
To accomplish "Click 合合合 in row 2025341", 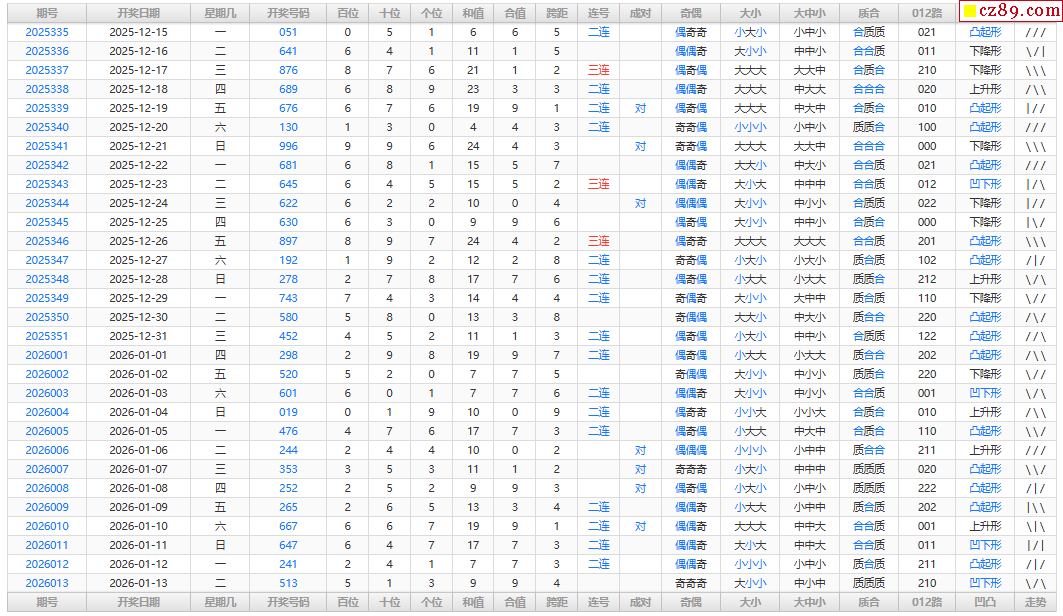I will [x=868, y=146].
